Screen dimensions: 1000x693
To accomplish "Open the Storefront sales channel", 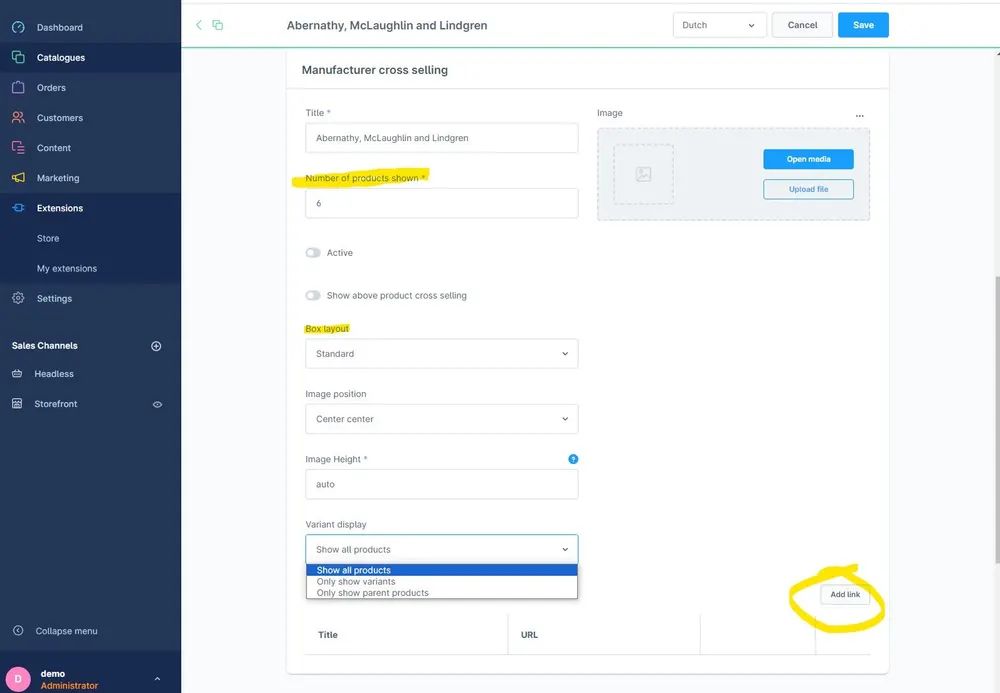I will click(56, 404).
